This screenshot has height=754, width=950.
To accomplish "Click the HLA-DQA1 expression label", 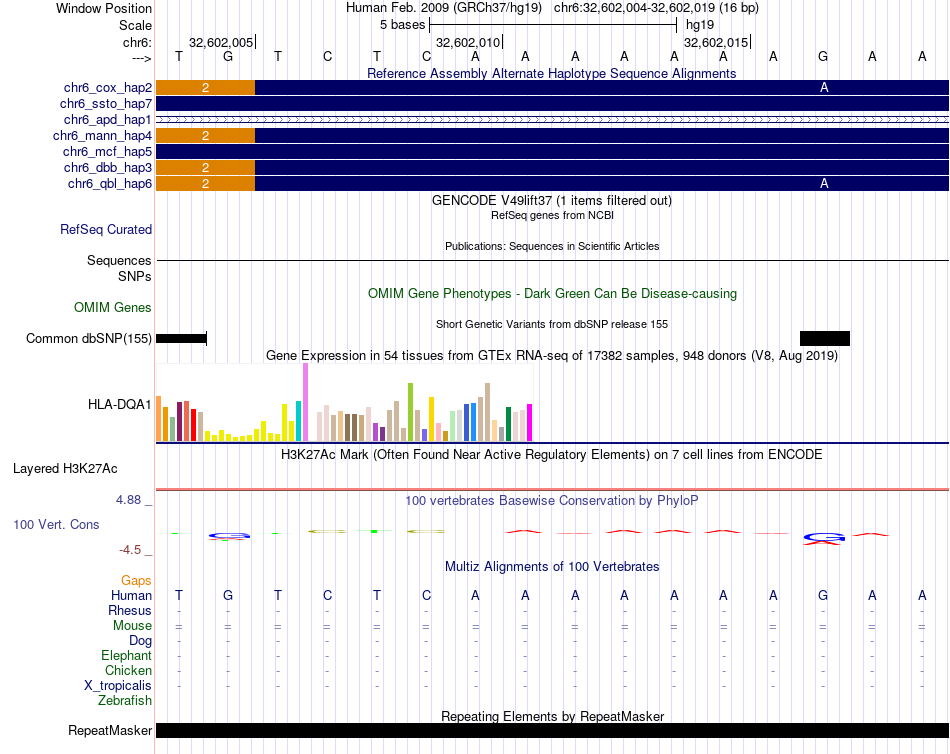I will click(x=119, y=404).
